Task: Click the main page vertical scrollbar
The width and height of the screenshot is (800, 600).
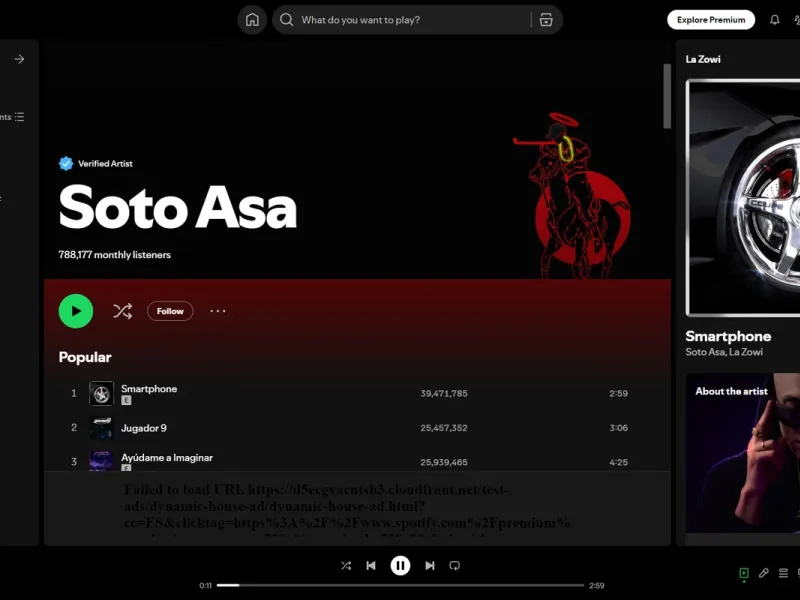Action: [667, 96]
